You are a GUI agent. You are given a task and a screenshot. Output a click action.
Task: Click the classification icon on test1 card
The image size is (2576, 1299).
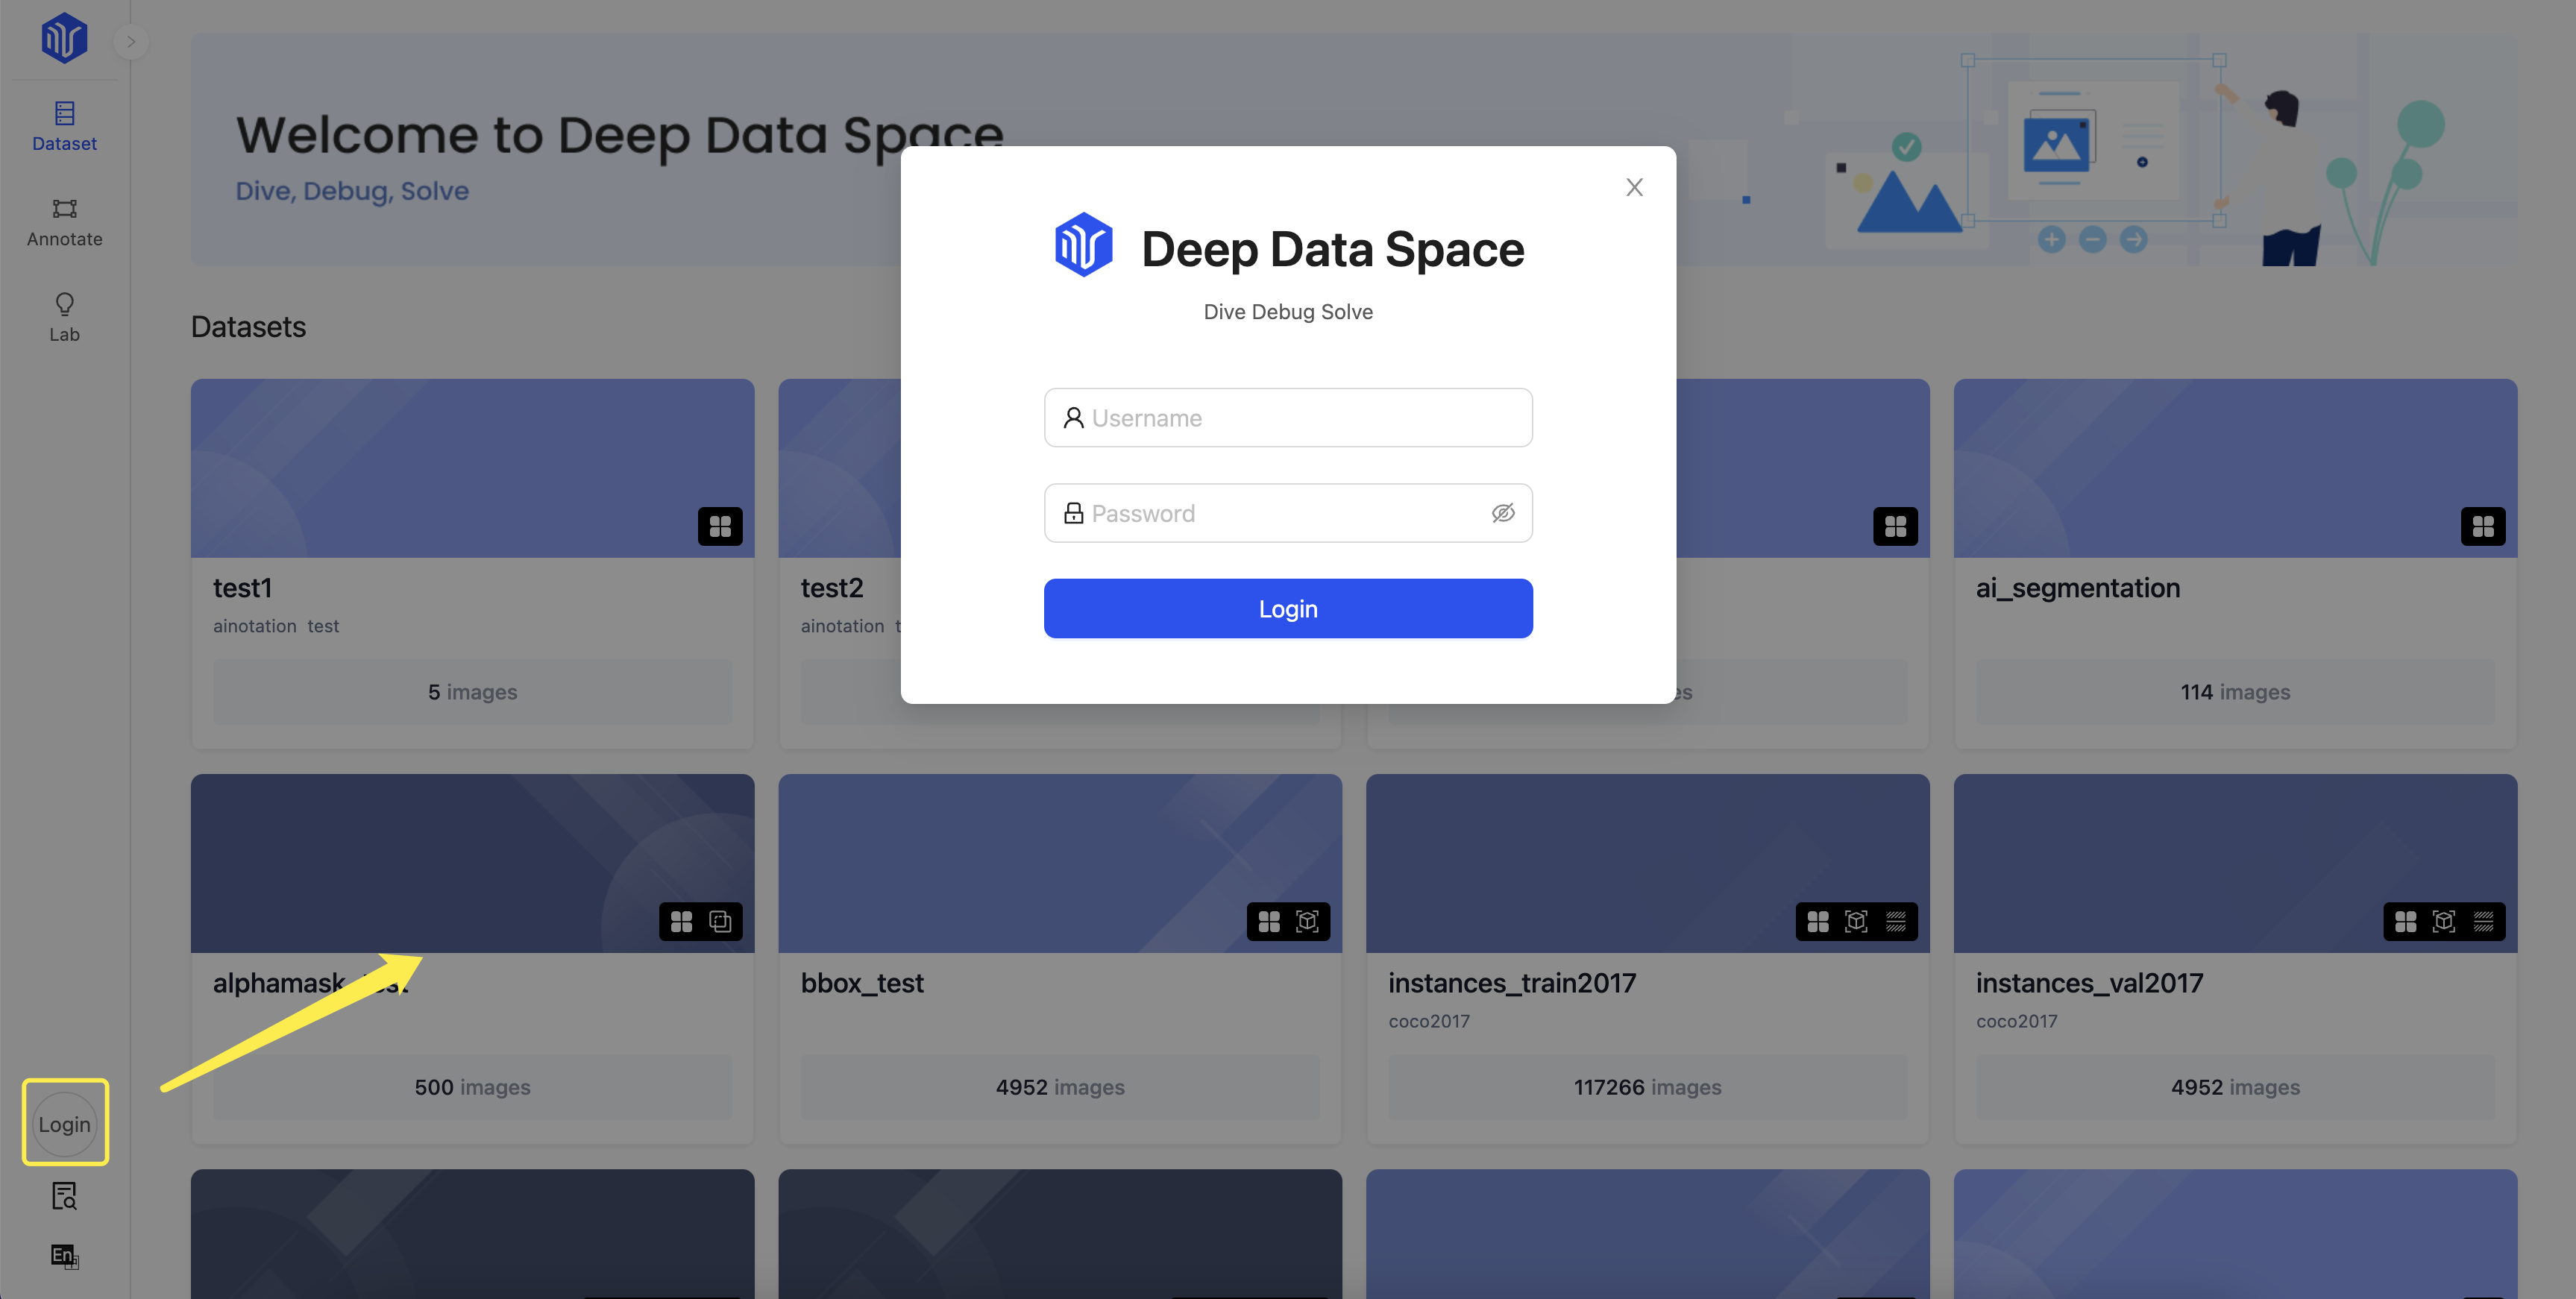tap(720, 526)
